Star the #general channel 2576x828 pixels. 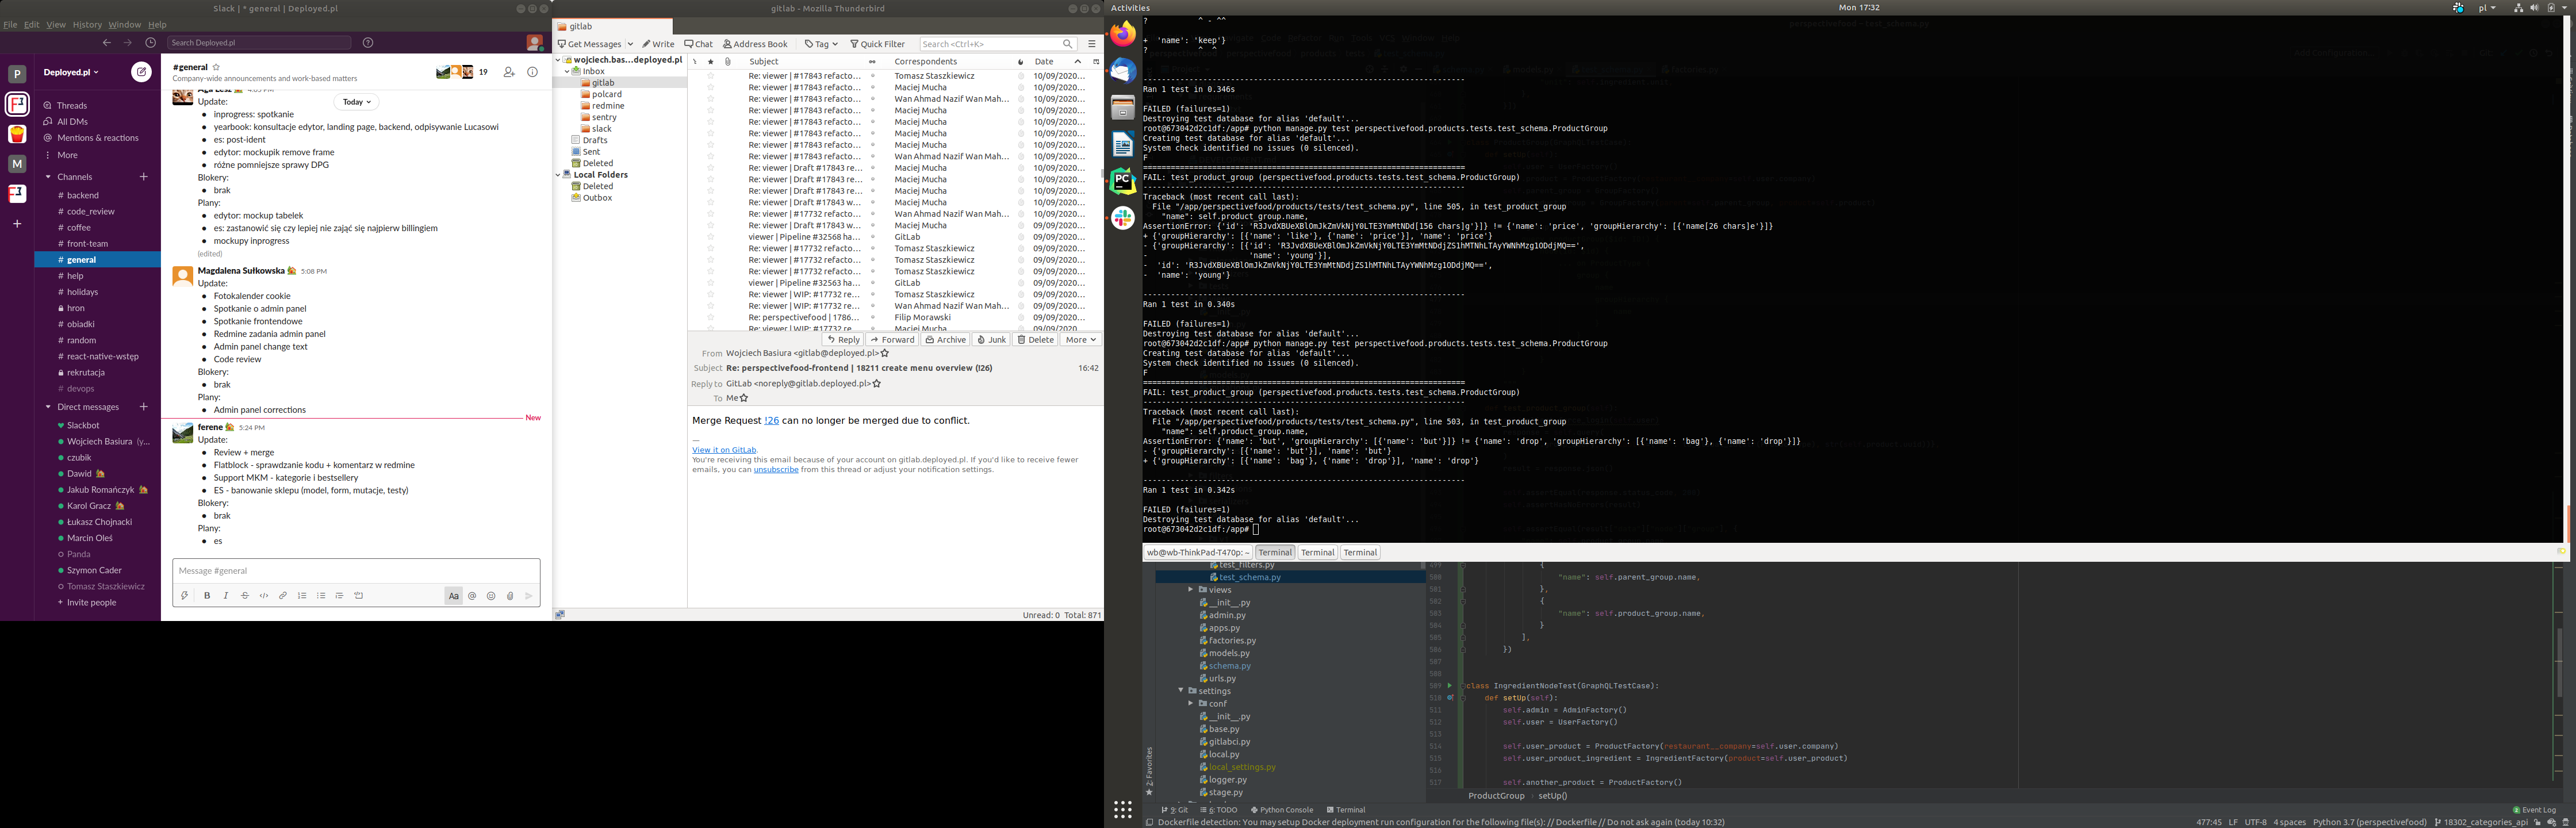(216, 67)
